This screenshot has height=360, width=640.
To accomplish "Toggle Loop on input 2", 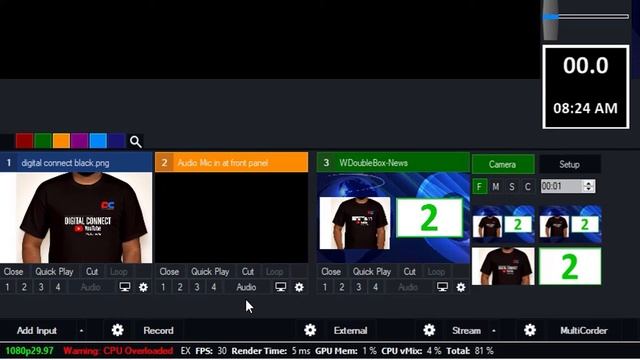I will point(275,272).
